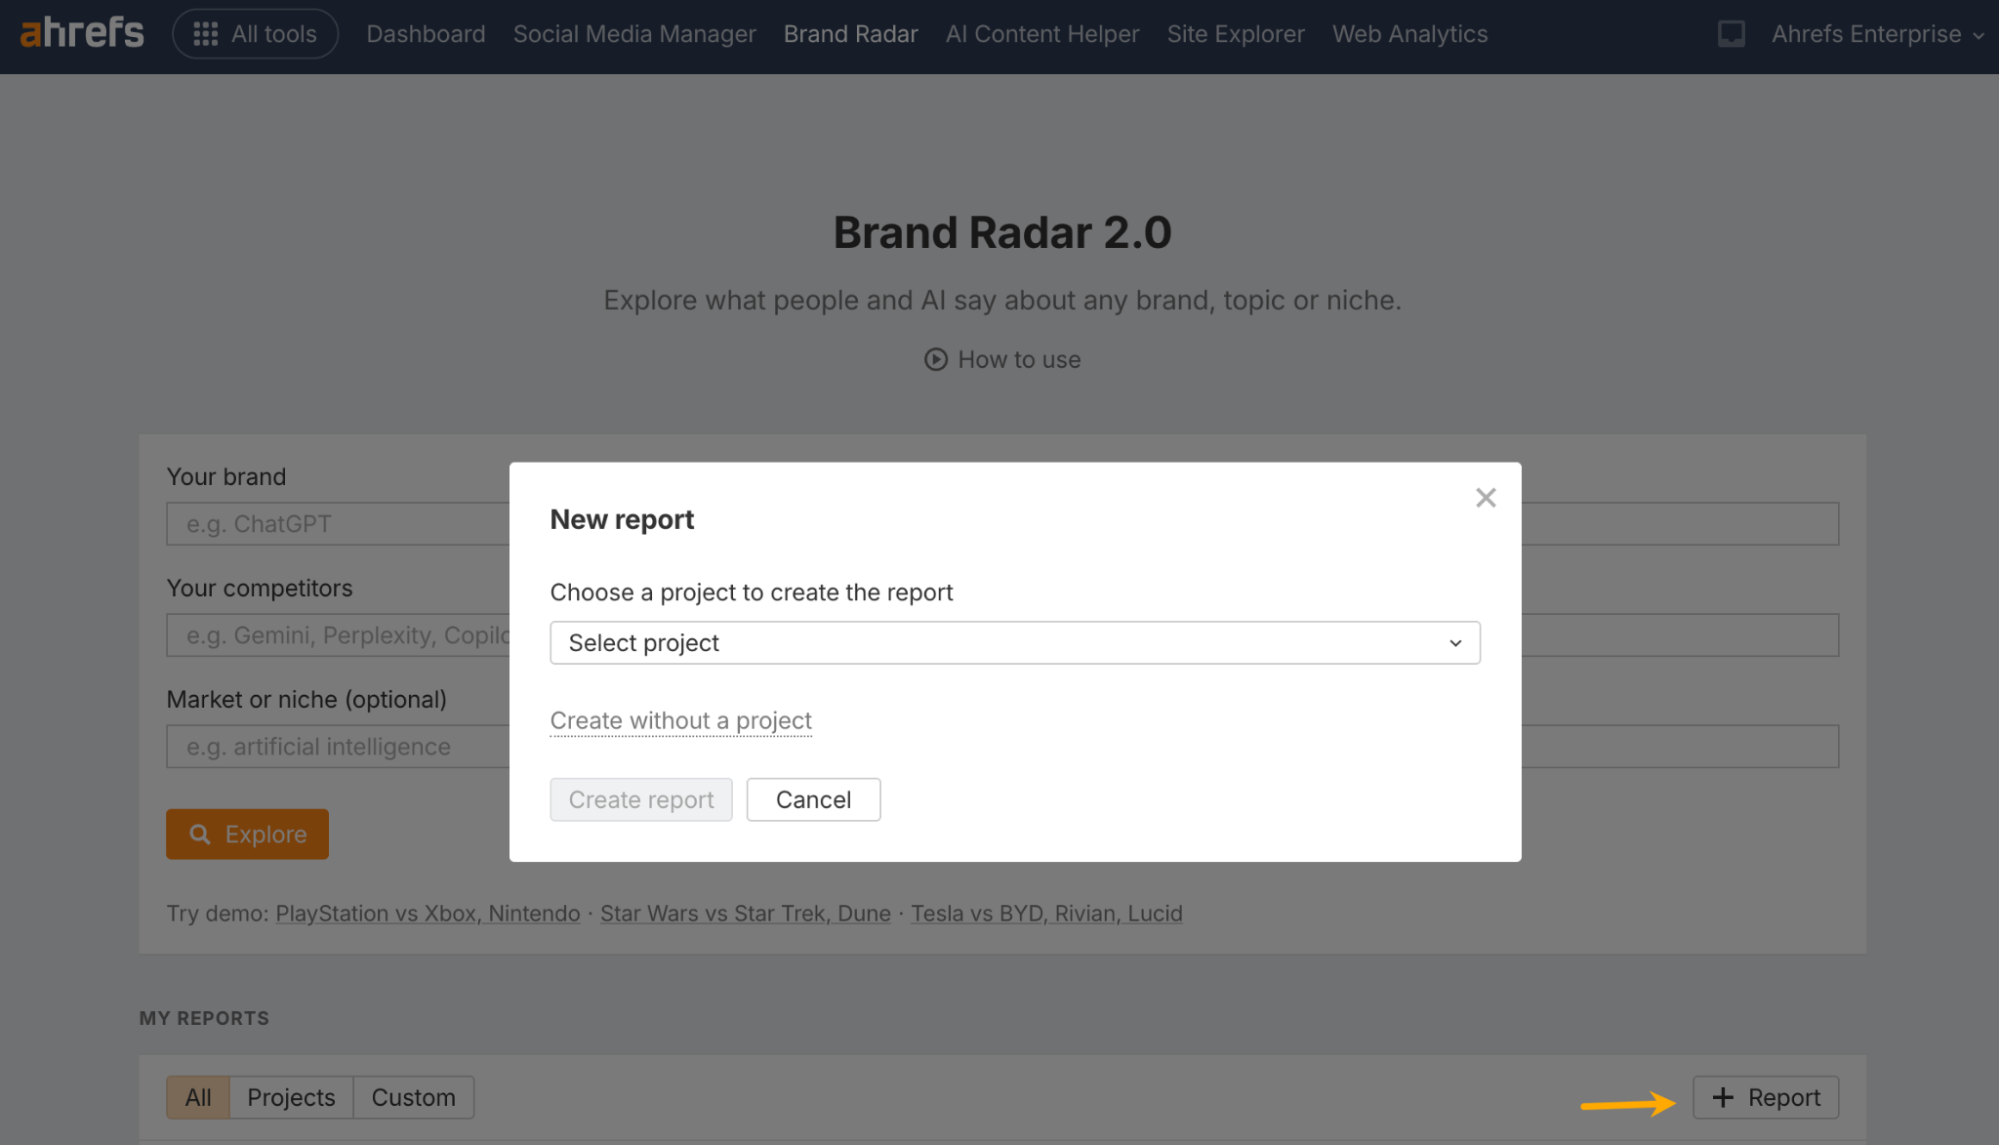Expand the Select project dropdown

point(1014,643)
